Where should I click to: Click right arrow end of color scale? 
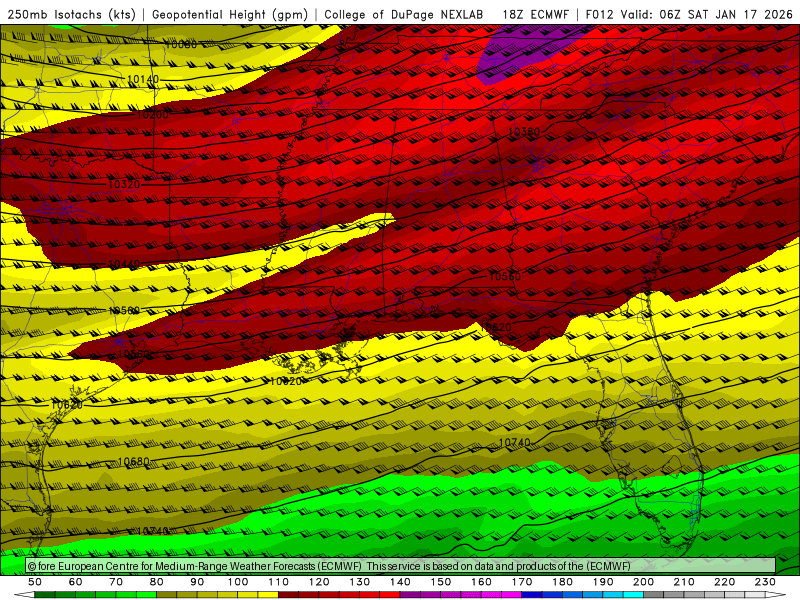pos(775,595)
